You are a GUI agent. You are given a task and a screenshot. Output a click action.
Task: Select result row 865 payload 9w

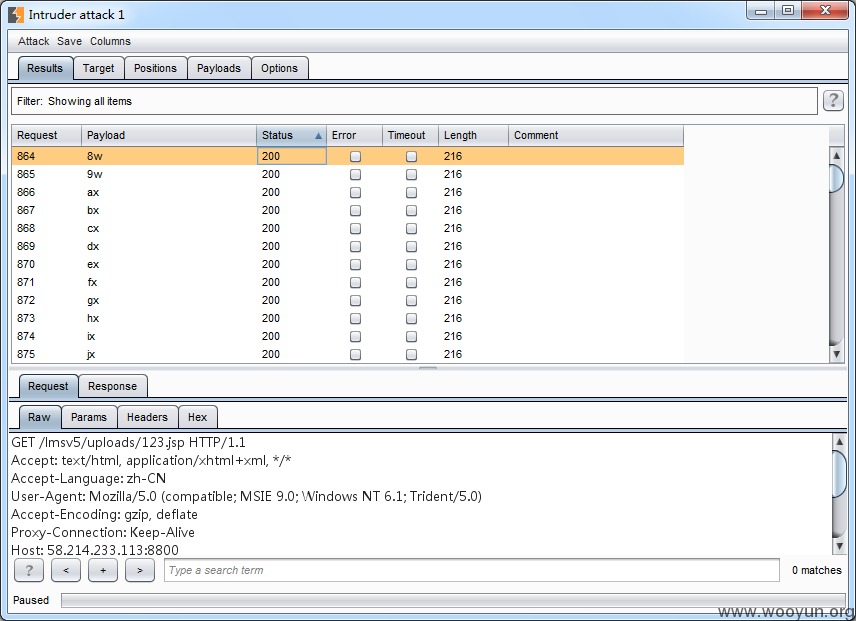tap(348, 174)
